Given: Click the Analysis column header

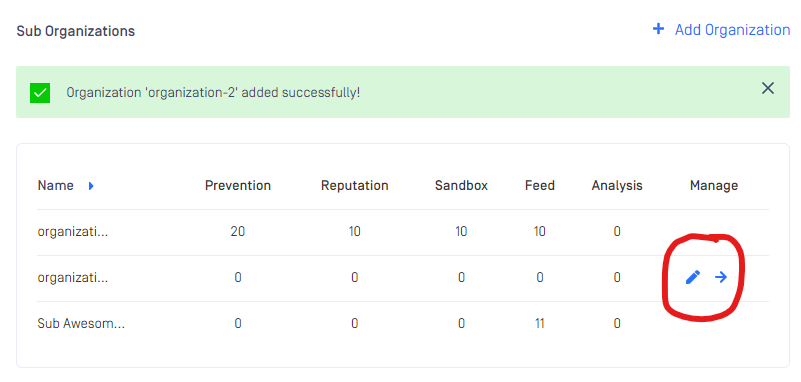Looking at the screenshot, I should coord(617,185).
